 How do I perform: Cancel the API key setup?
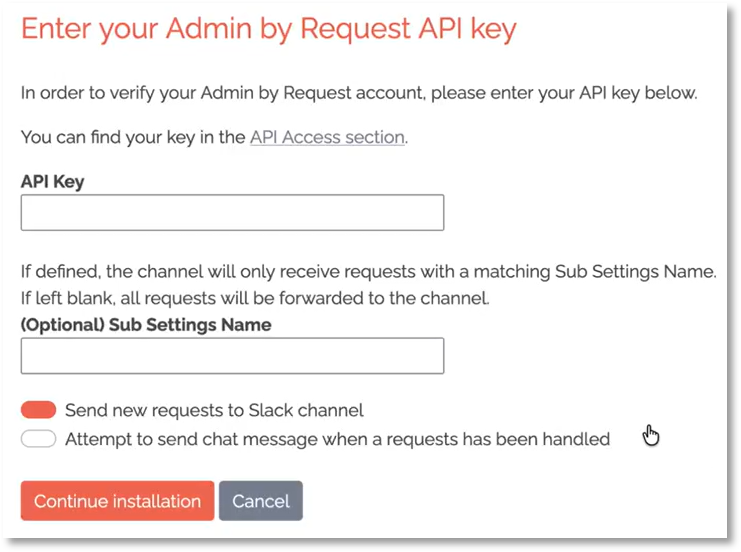(x=261, y=500)
